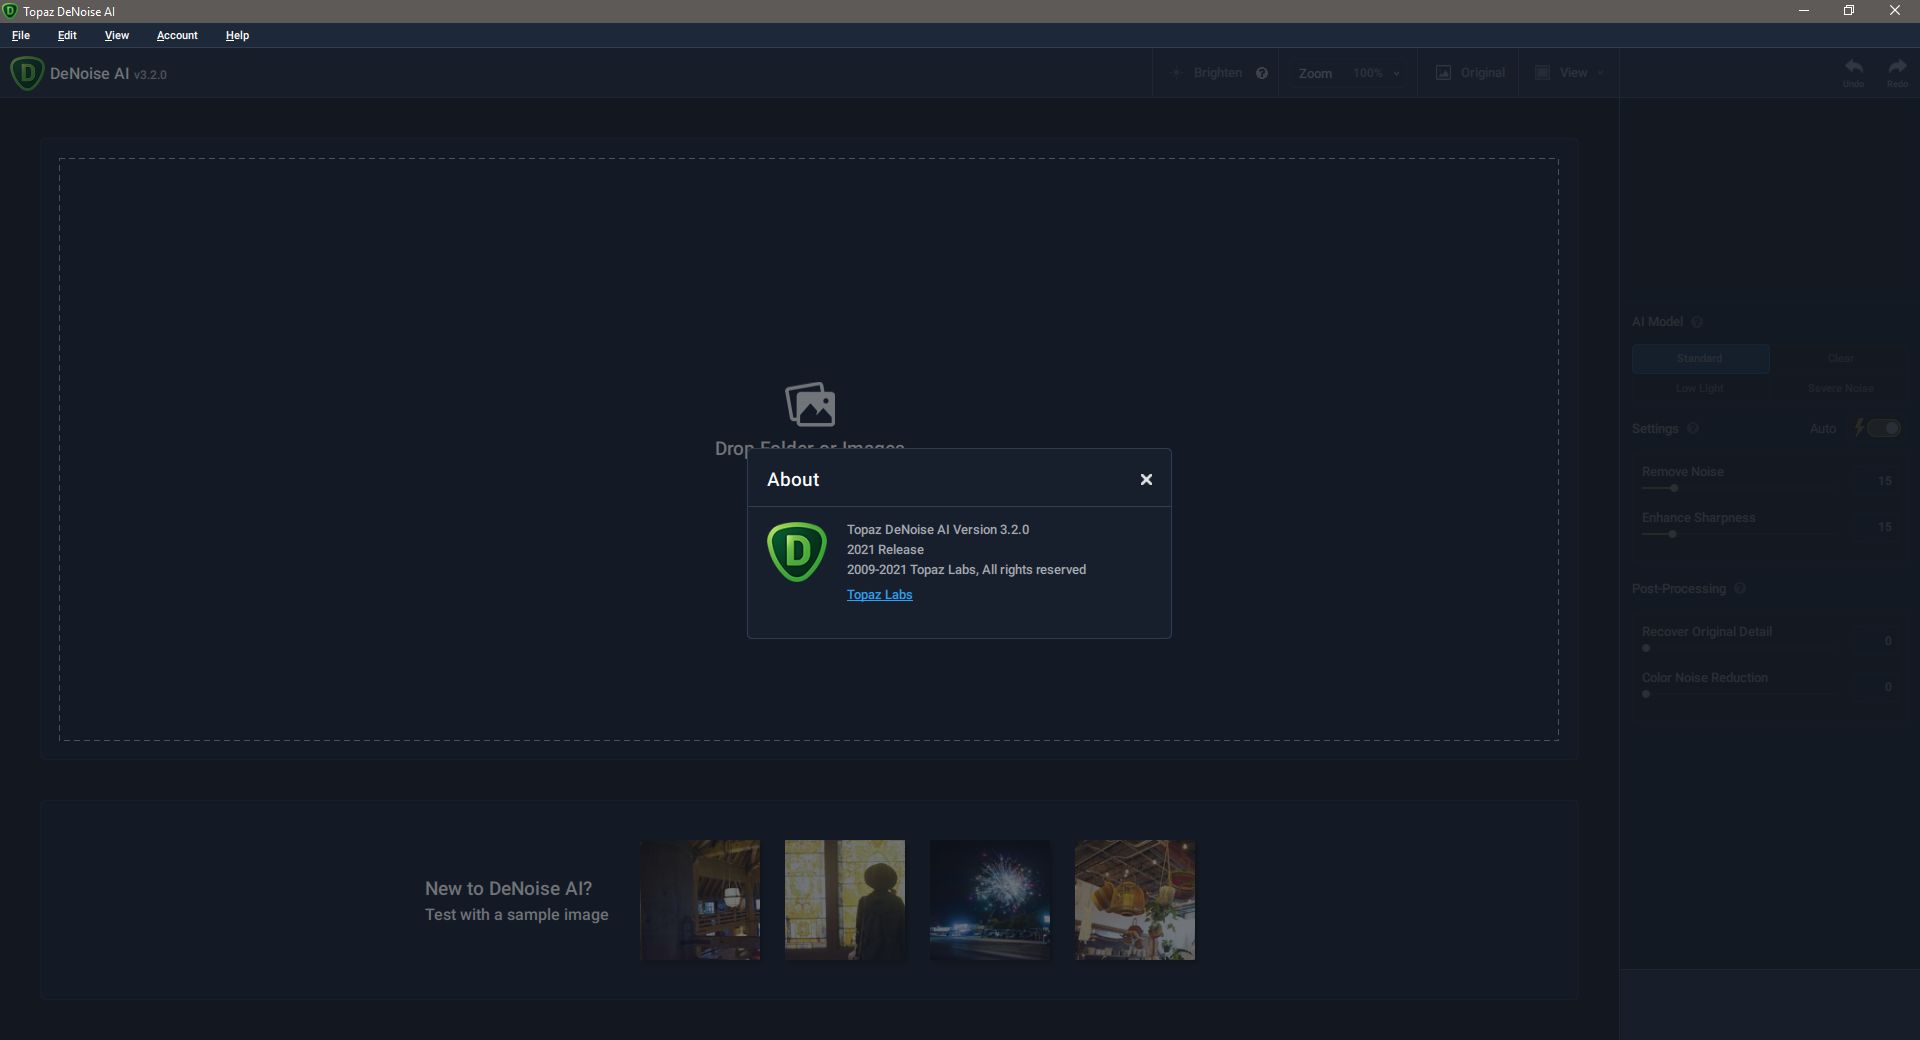Adjust the Enhance Sharpness slider
The image size is (1920, 1040).
1740,534
